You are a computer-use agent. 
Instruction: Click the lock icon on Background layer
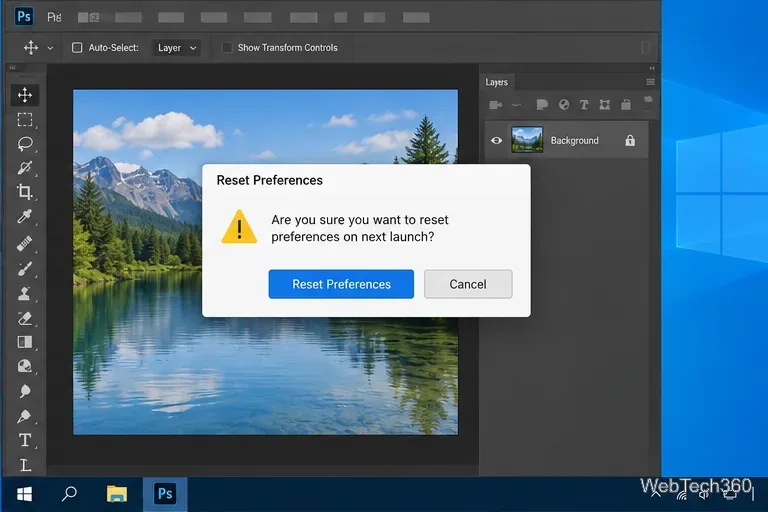(630, 141)
